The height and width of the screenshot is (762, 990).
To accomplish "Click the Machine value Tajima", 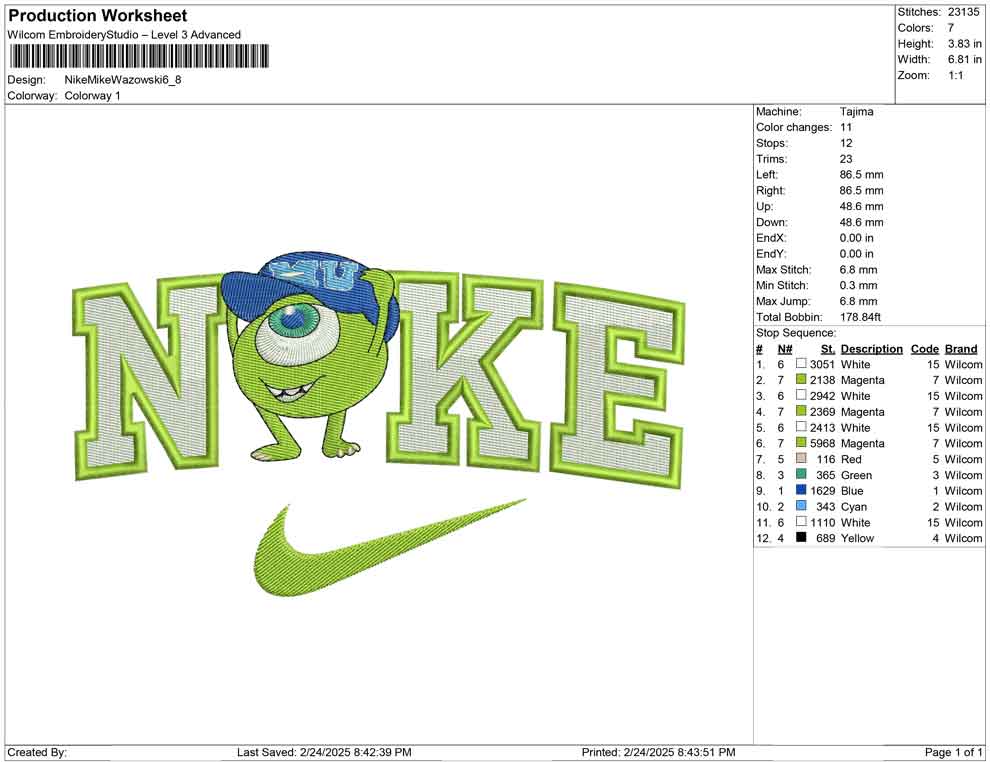I will click(x=856, y=112).
